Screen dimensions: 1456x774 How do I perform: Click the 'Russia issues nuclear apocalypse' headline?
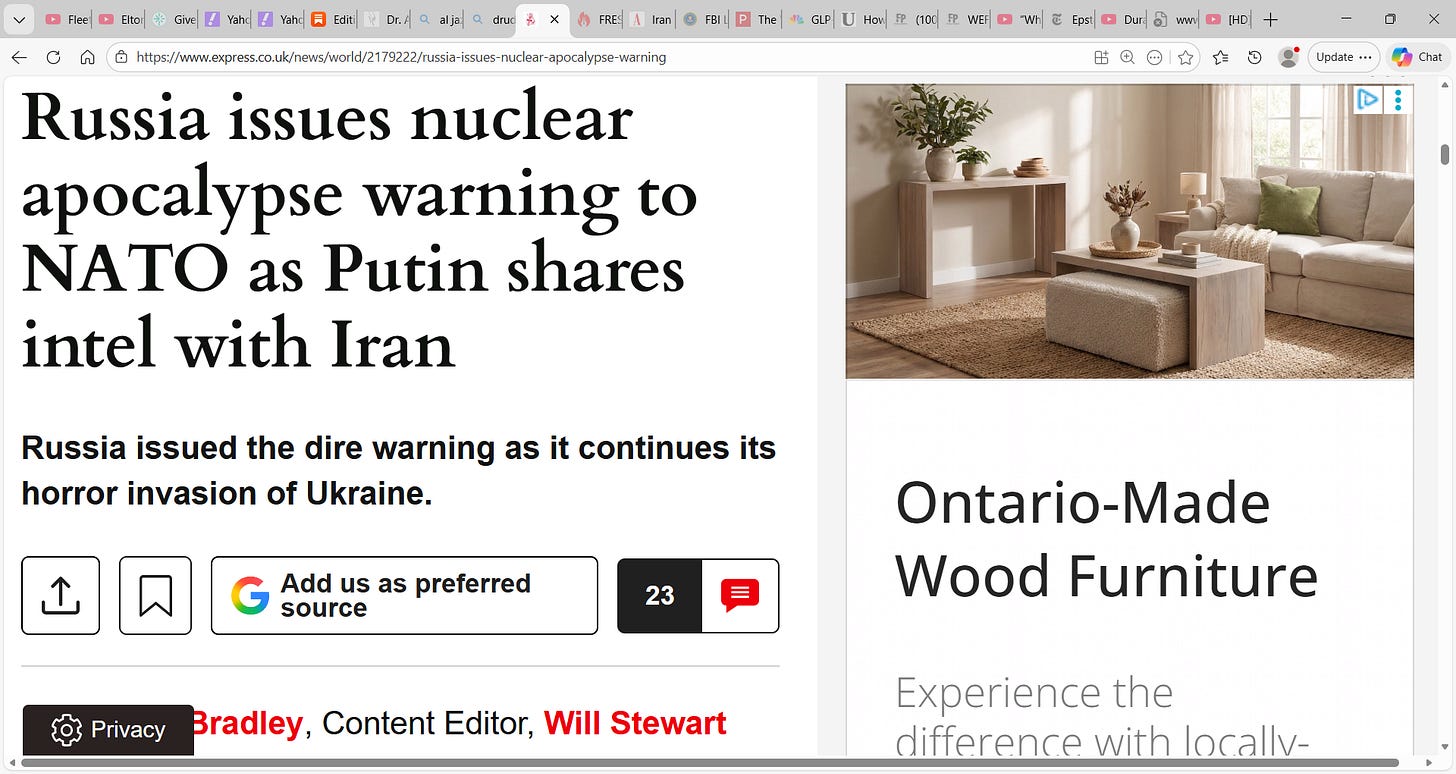click(359, 231)
